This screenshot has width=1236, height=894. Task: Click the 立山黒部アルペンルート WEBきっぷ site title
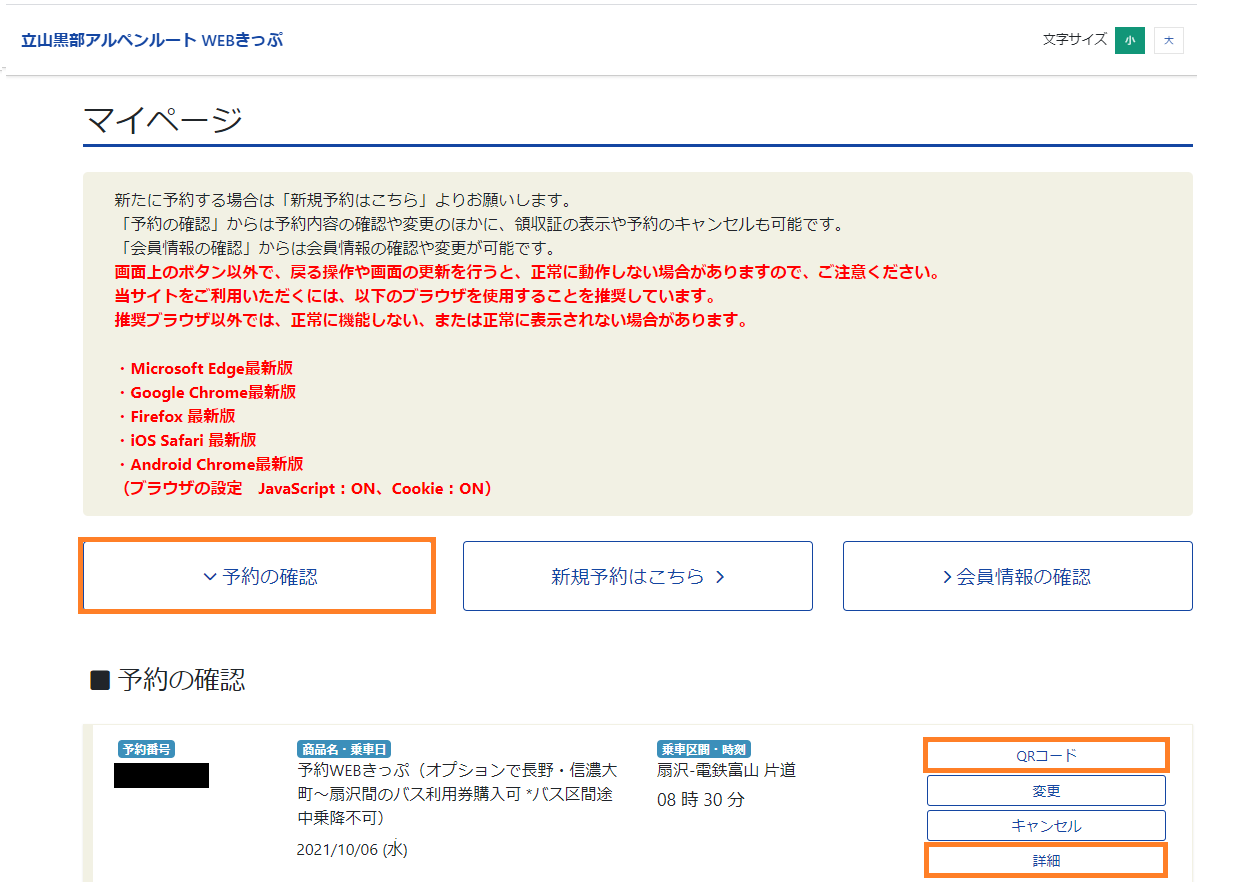152,40
